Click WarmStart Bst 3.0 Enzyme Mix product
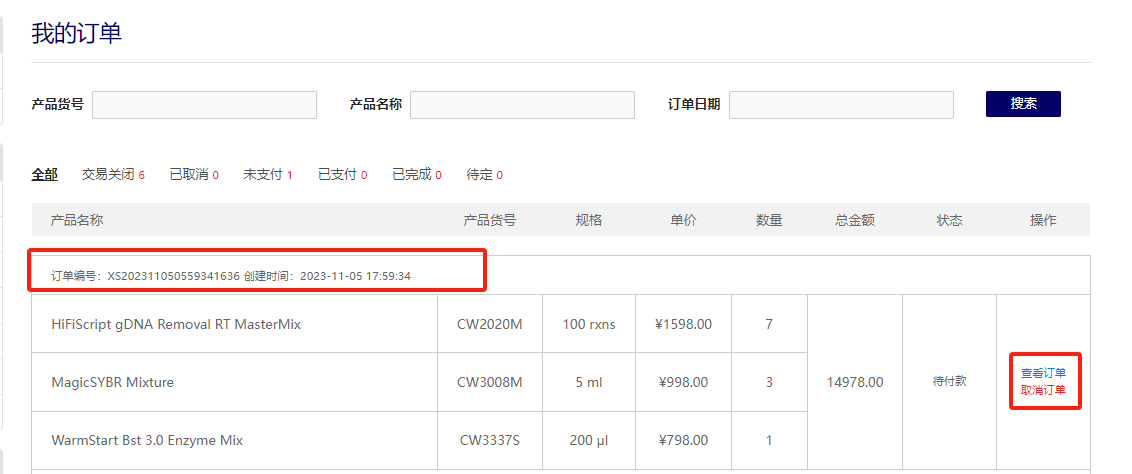Screen dimensions: 1132x474 147,440
